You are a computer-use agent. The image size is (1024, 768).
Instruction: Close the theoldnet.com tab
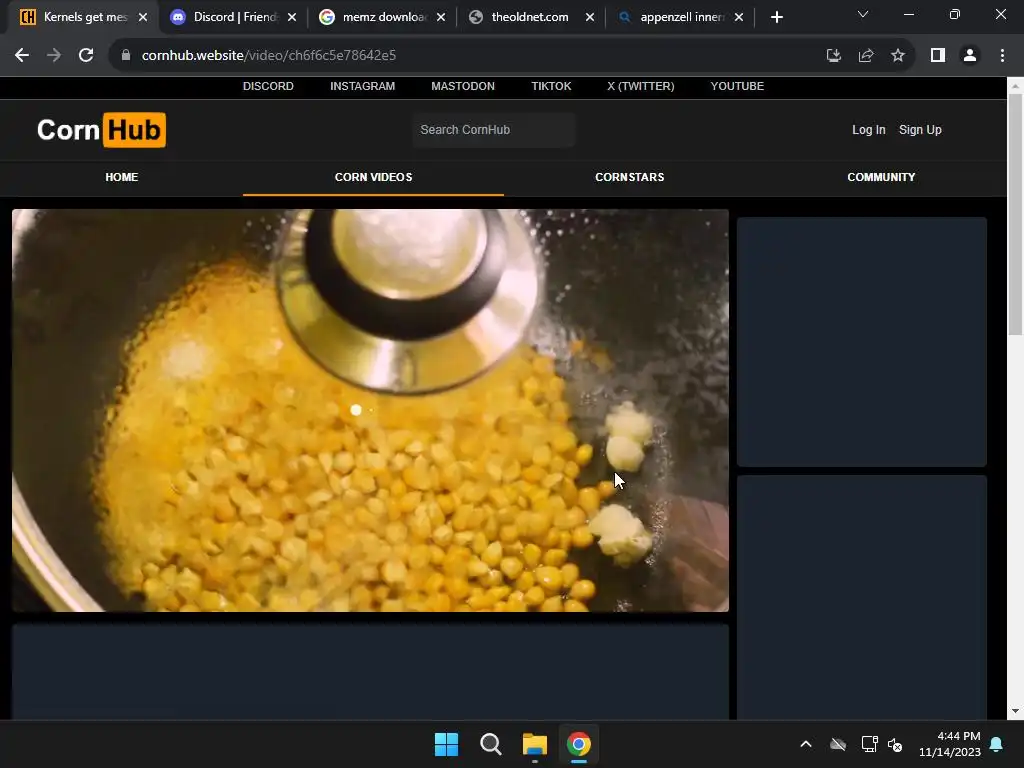click(x=590, y=17)
